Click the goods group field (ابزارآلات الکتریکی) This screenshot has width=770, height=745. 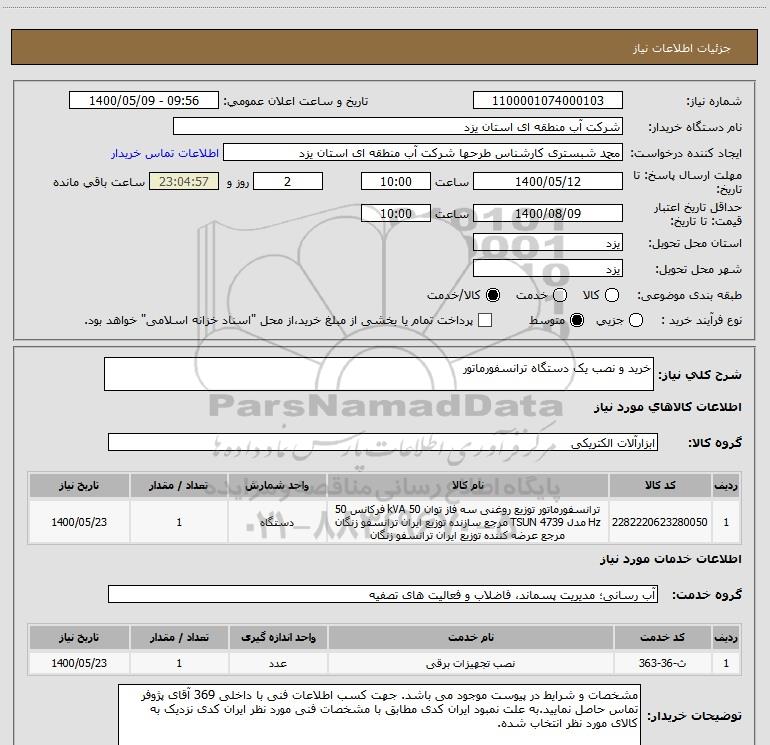(x=383, y=442)
